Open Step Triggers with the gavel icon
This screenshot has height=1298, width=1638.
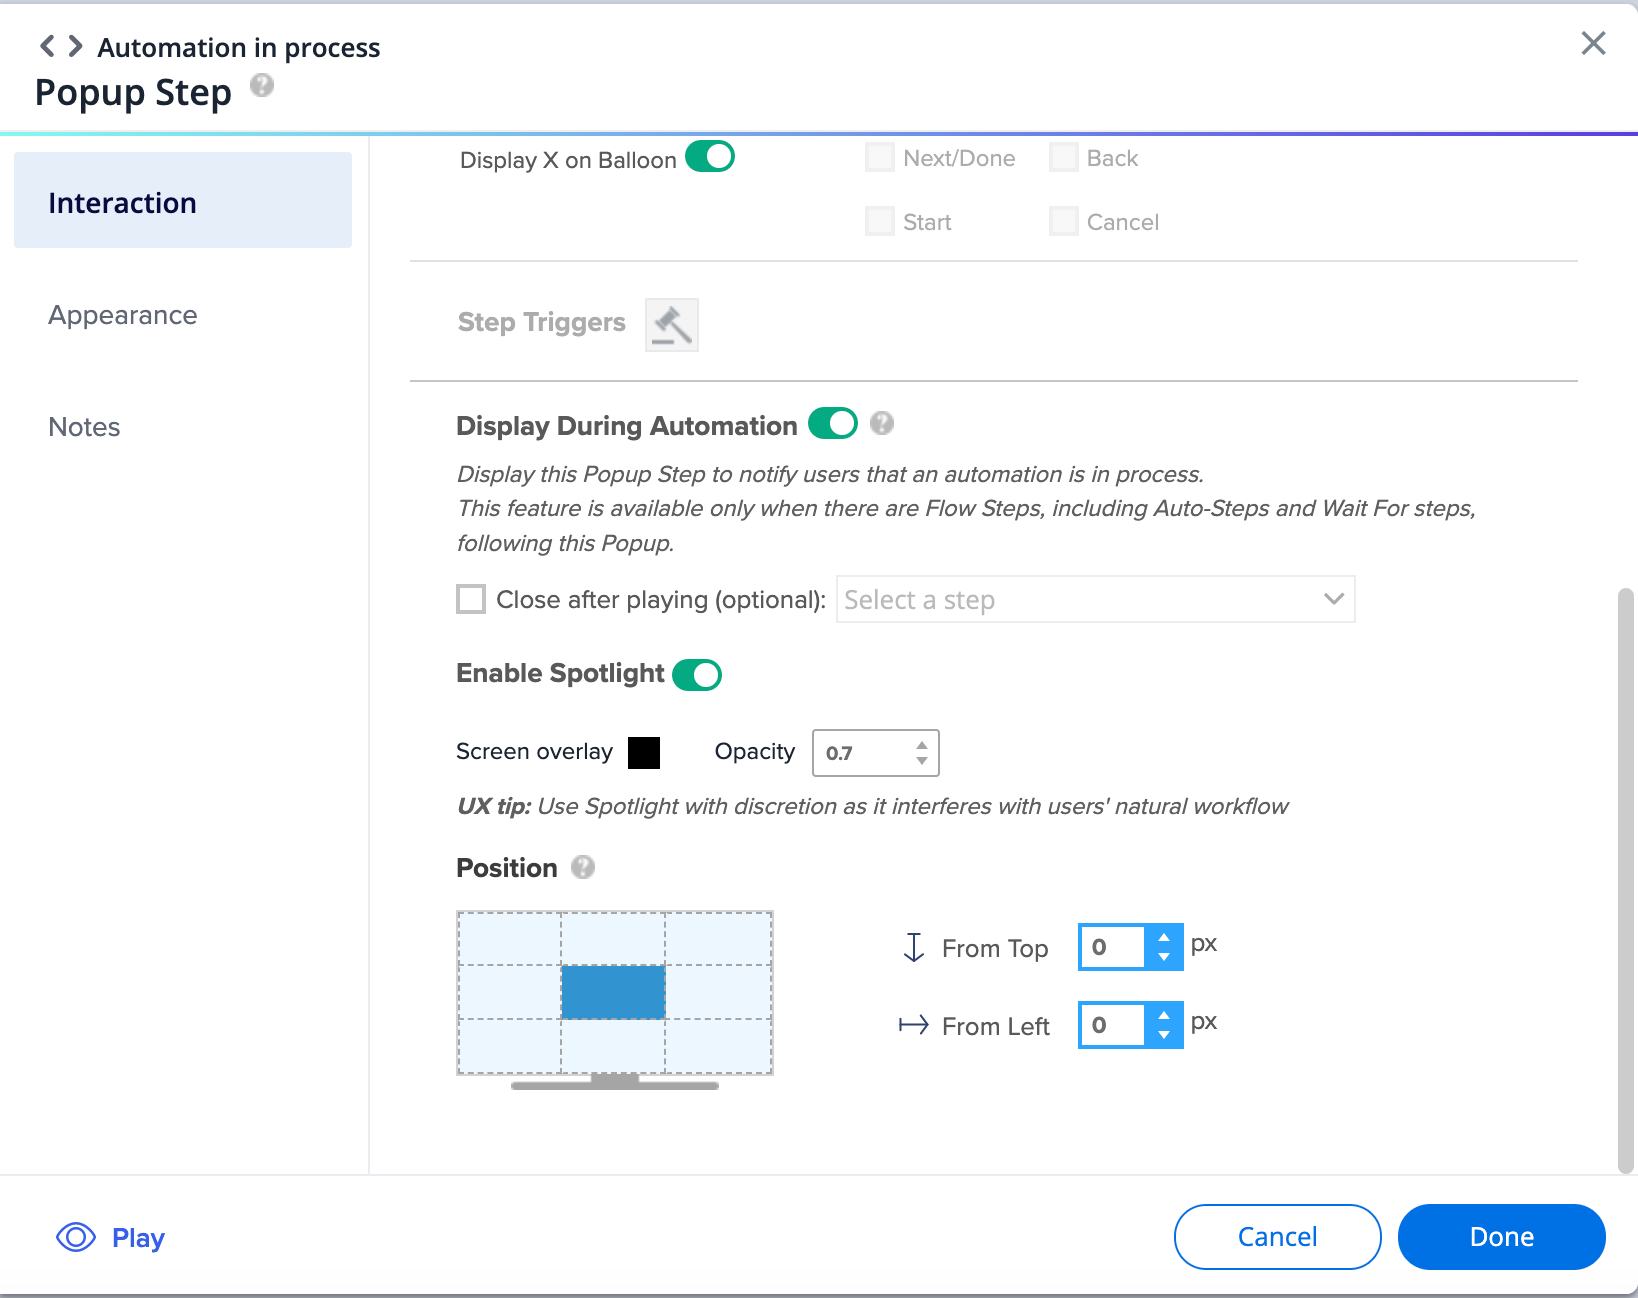point(671,324)
